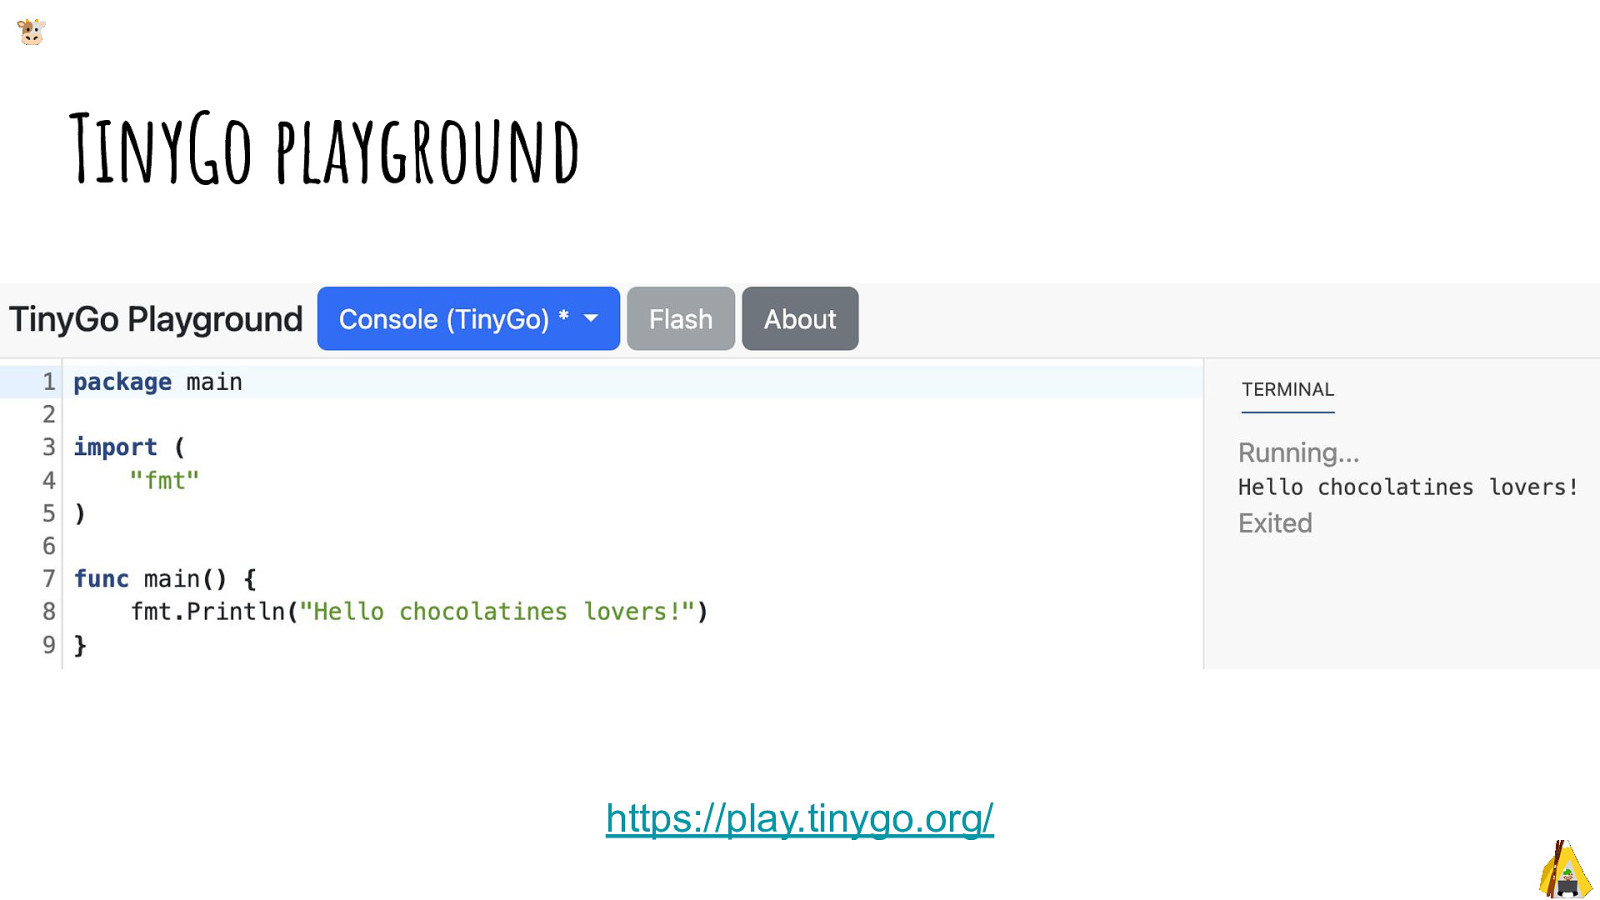Click the "import (" code line
1600x900 pixels.
pos(129,447)
